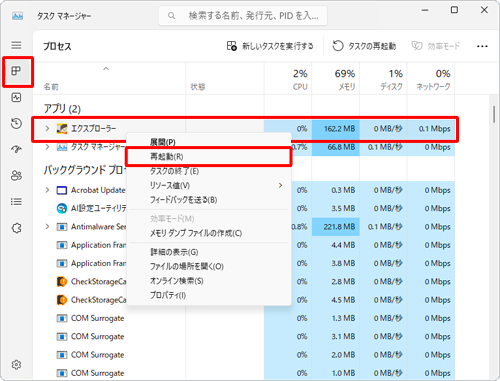Open the more options ellipsis menu
Screen dimensions: 500x381
click(x=482, y=46)
